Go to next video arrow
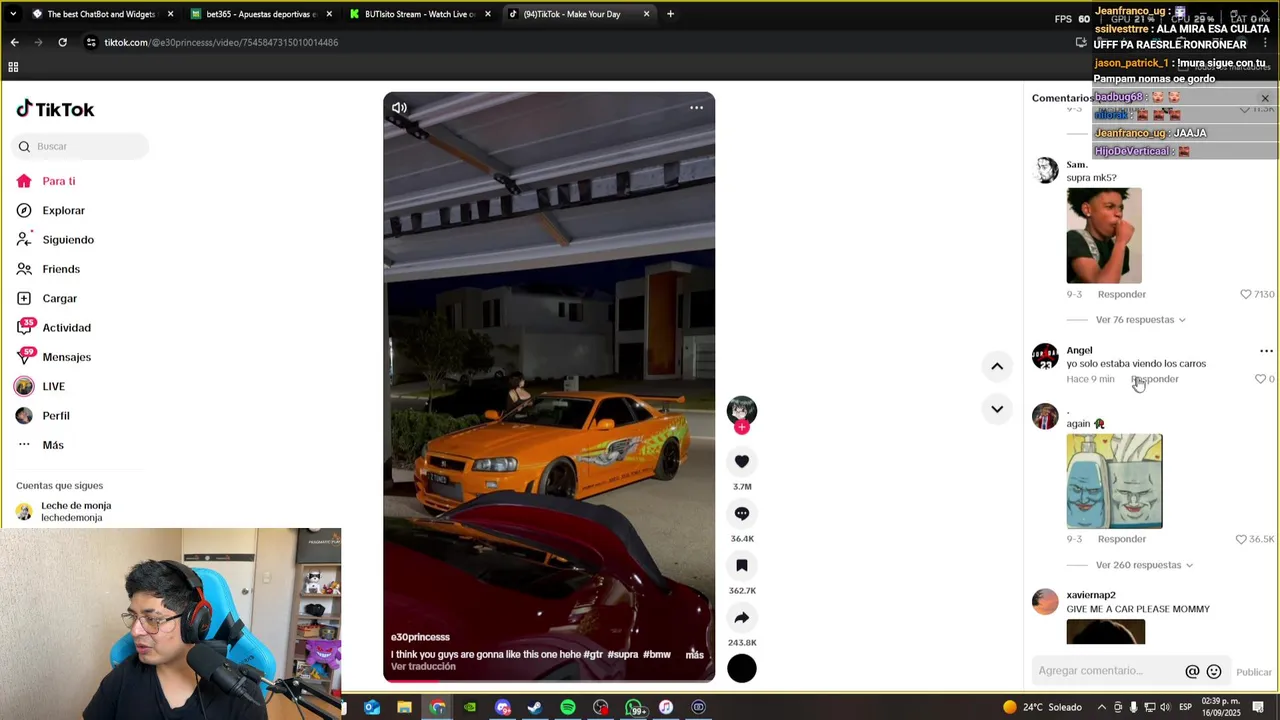Viewport: 1280px width, 720px height. [x=997, y=408]
